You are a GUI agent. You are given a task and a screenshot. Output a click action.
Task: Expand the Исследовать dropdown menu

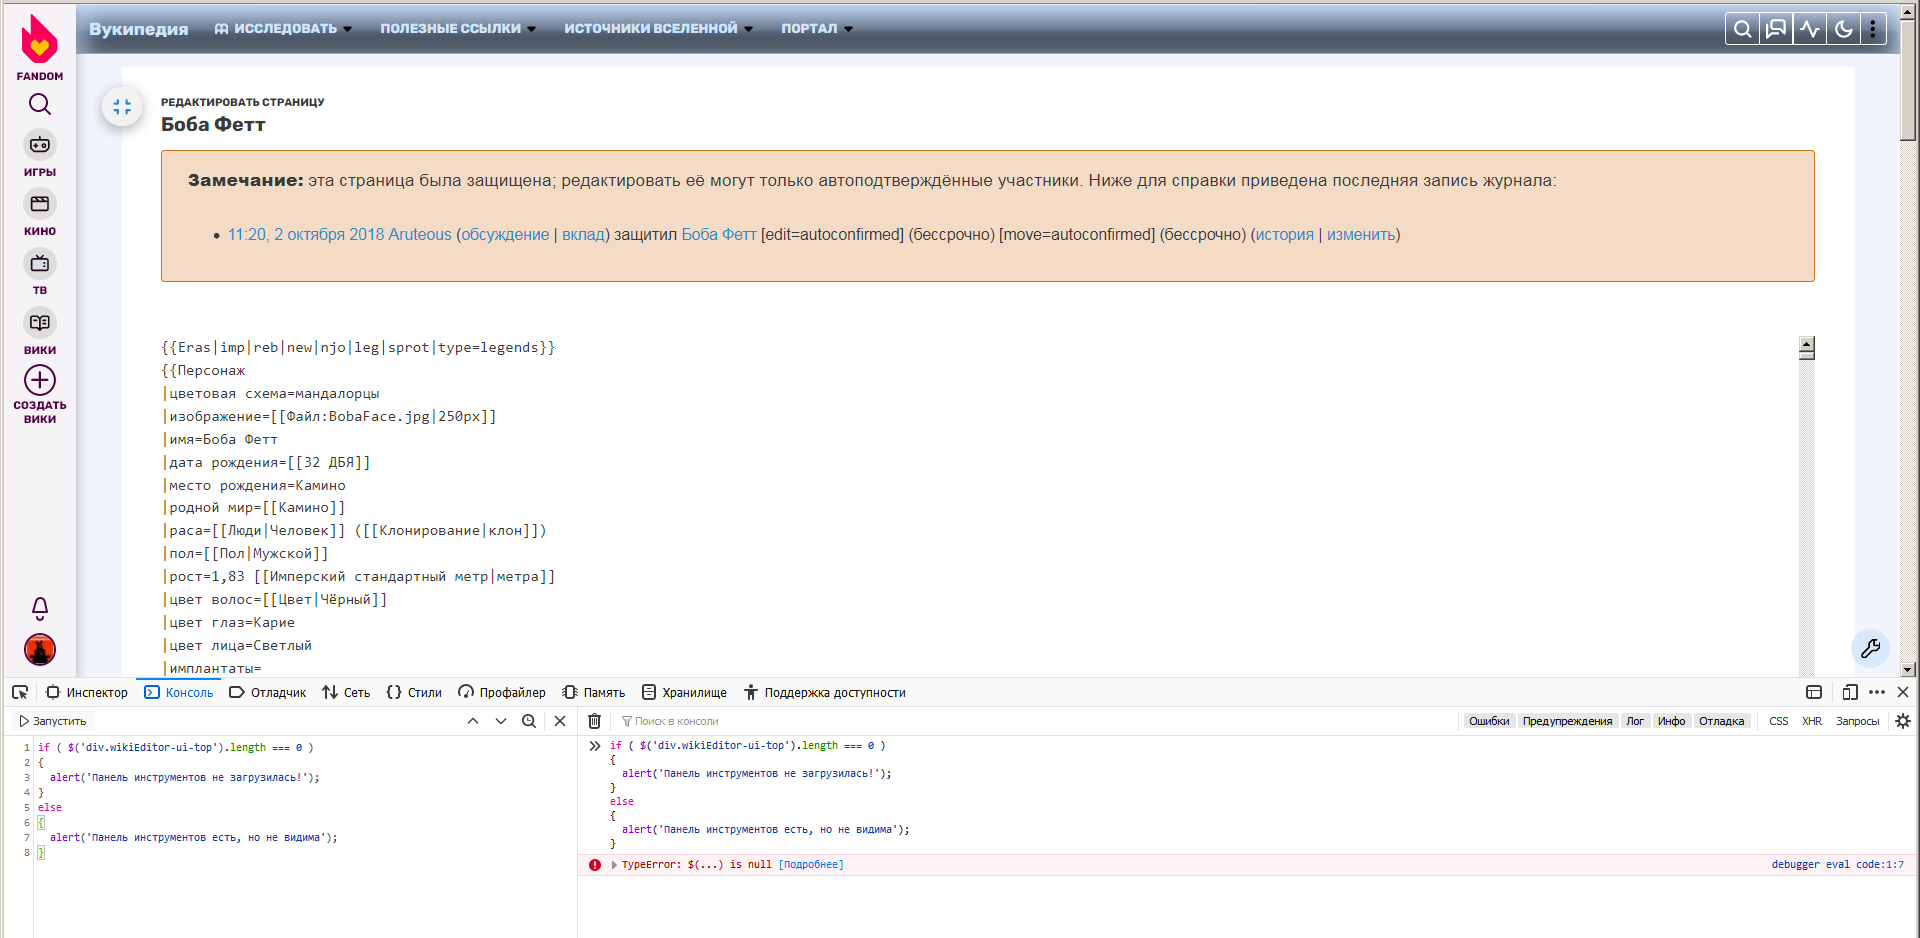283,29
